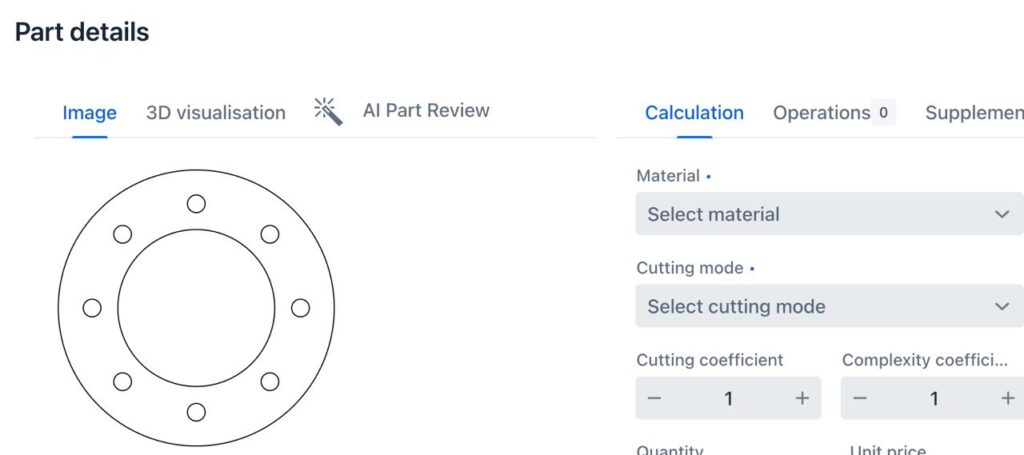The width and height of the screenshot is (1024, 455).
Task: Decrease the Complexity coefficient with minus
Action: 859,398
